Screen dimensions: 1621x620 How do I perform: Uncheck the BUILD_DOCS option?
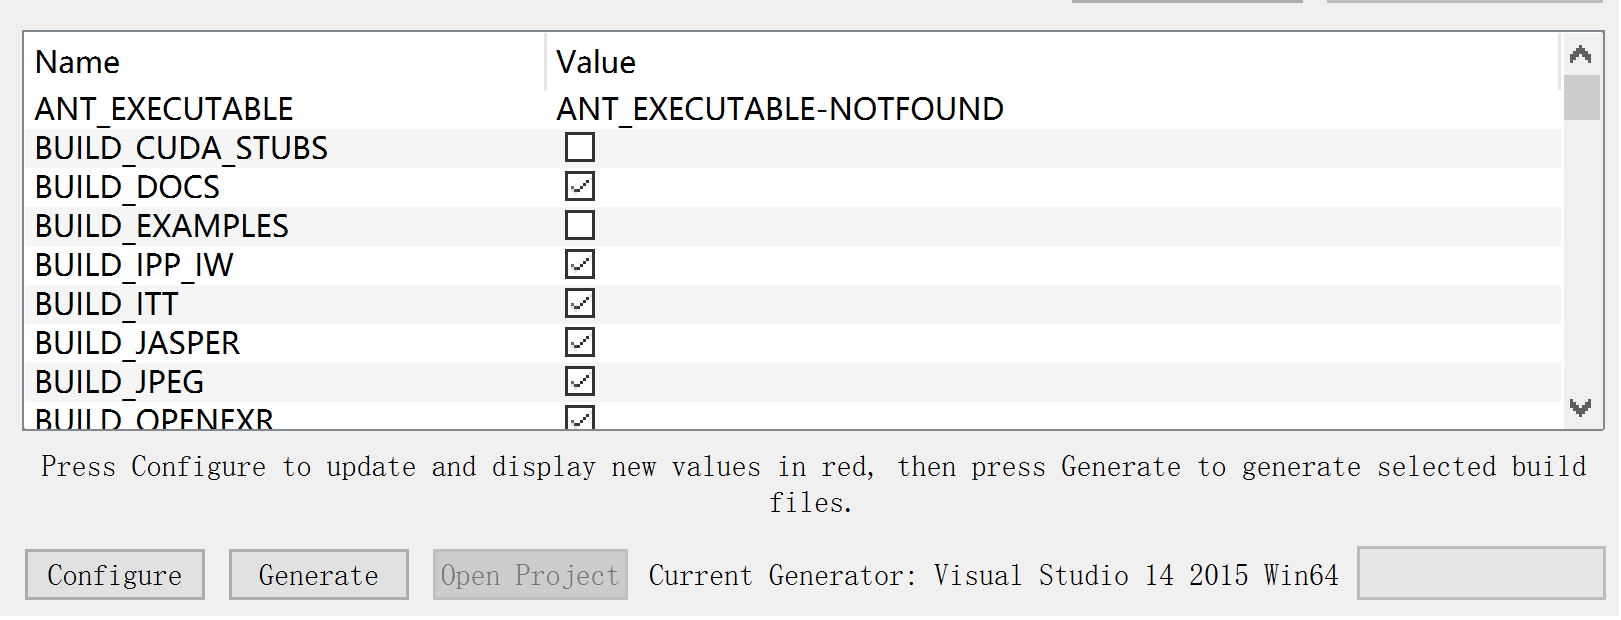click(x=580, y=186)
